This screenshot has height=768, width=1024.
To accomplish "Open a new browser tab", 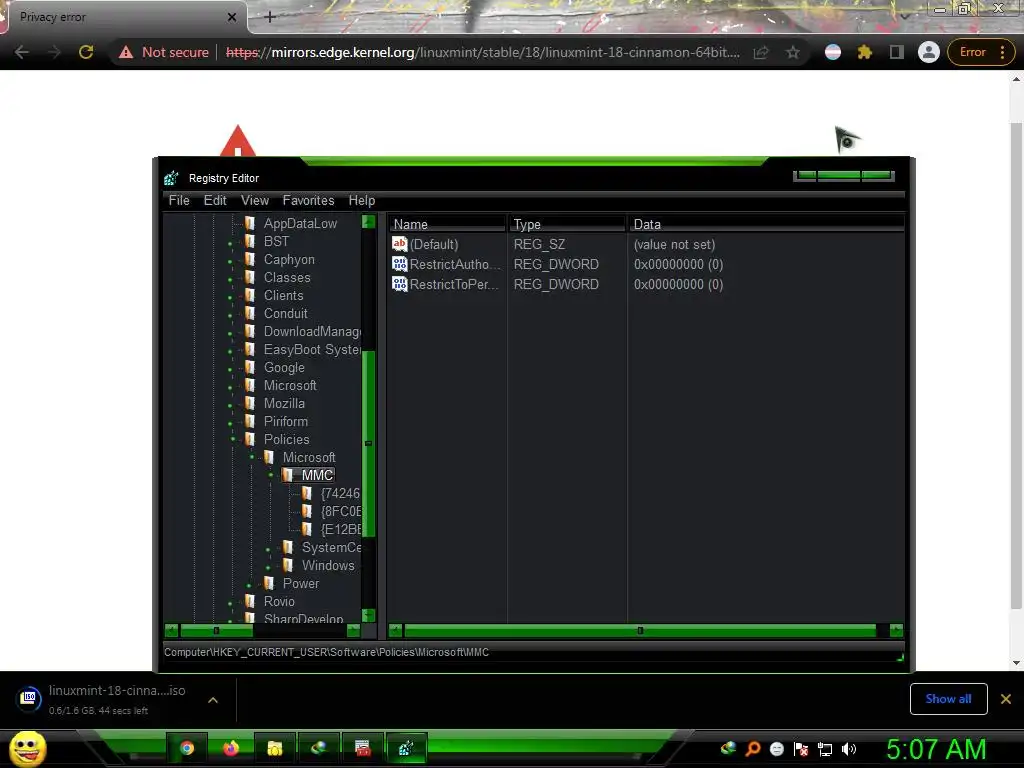I will (270, 17).
